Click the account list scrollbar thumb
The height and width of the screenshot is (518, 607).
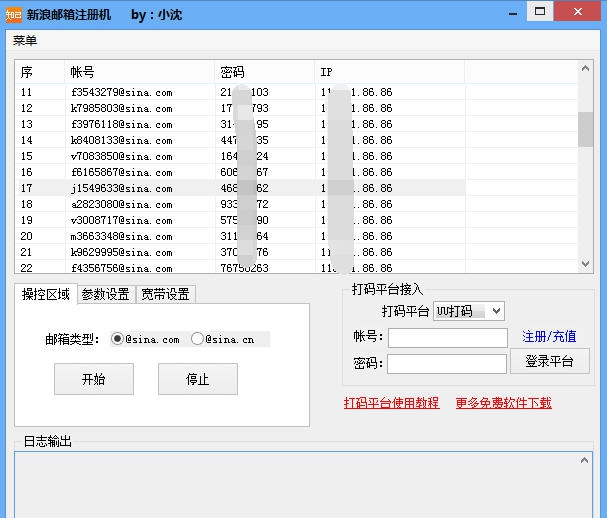[585, 129]
